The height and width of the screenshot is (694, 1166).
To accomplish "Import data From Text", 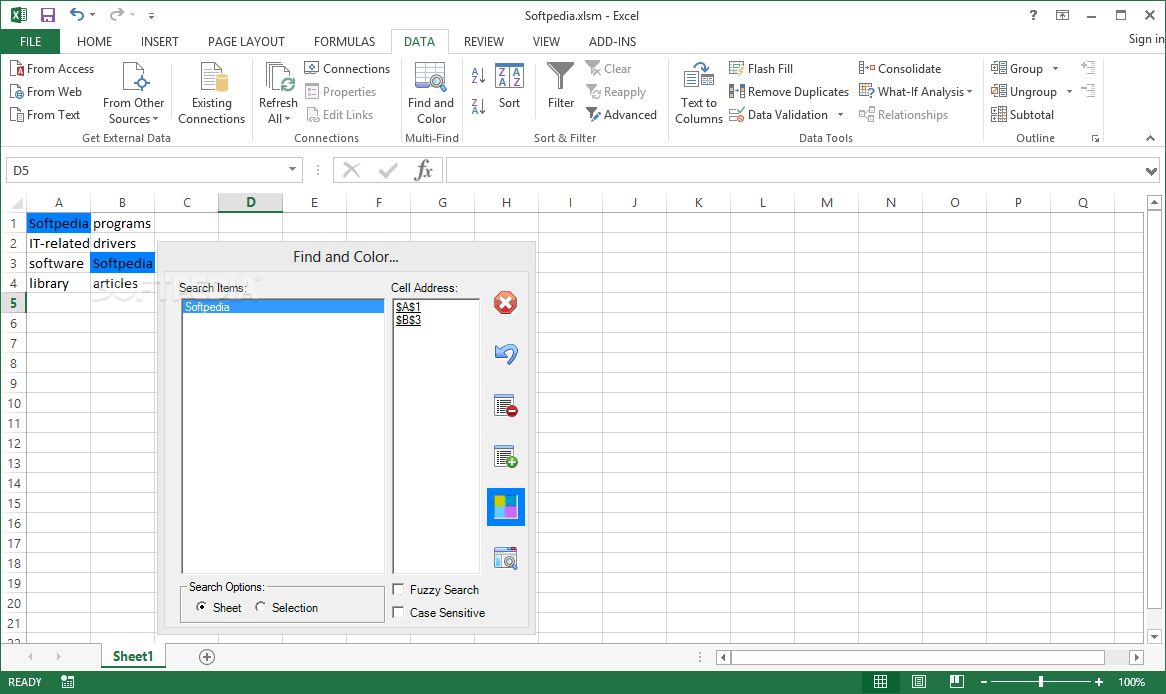I will [x=45, y=115].
